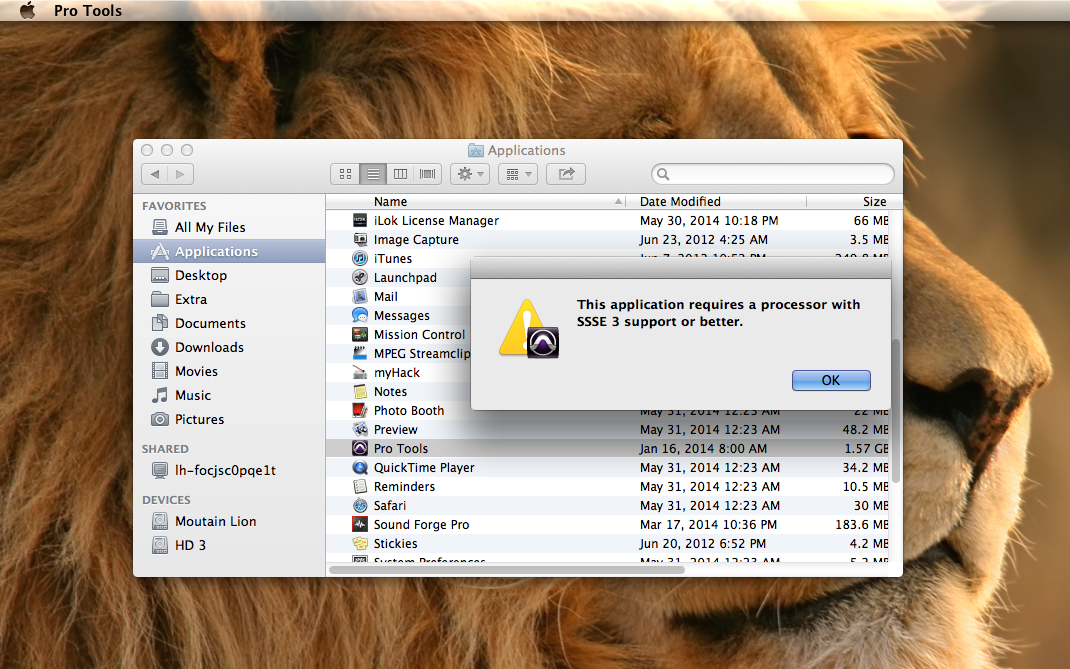Click the Stickies app icon
The image size is (1070, 669).
[361, 544]
